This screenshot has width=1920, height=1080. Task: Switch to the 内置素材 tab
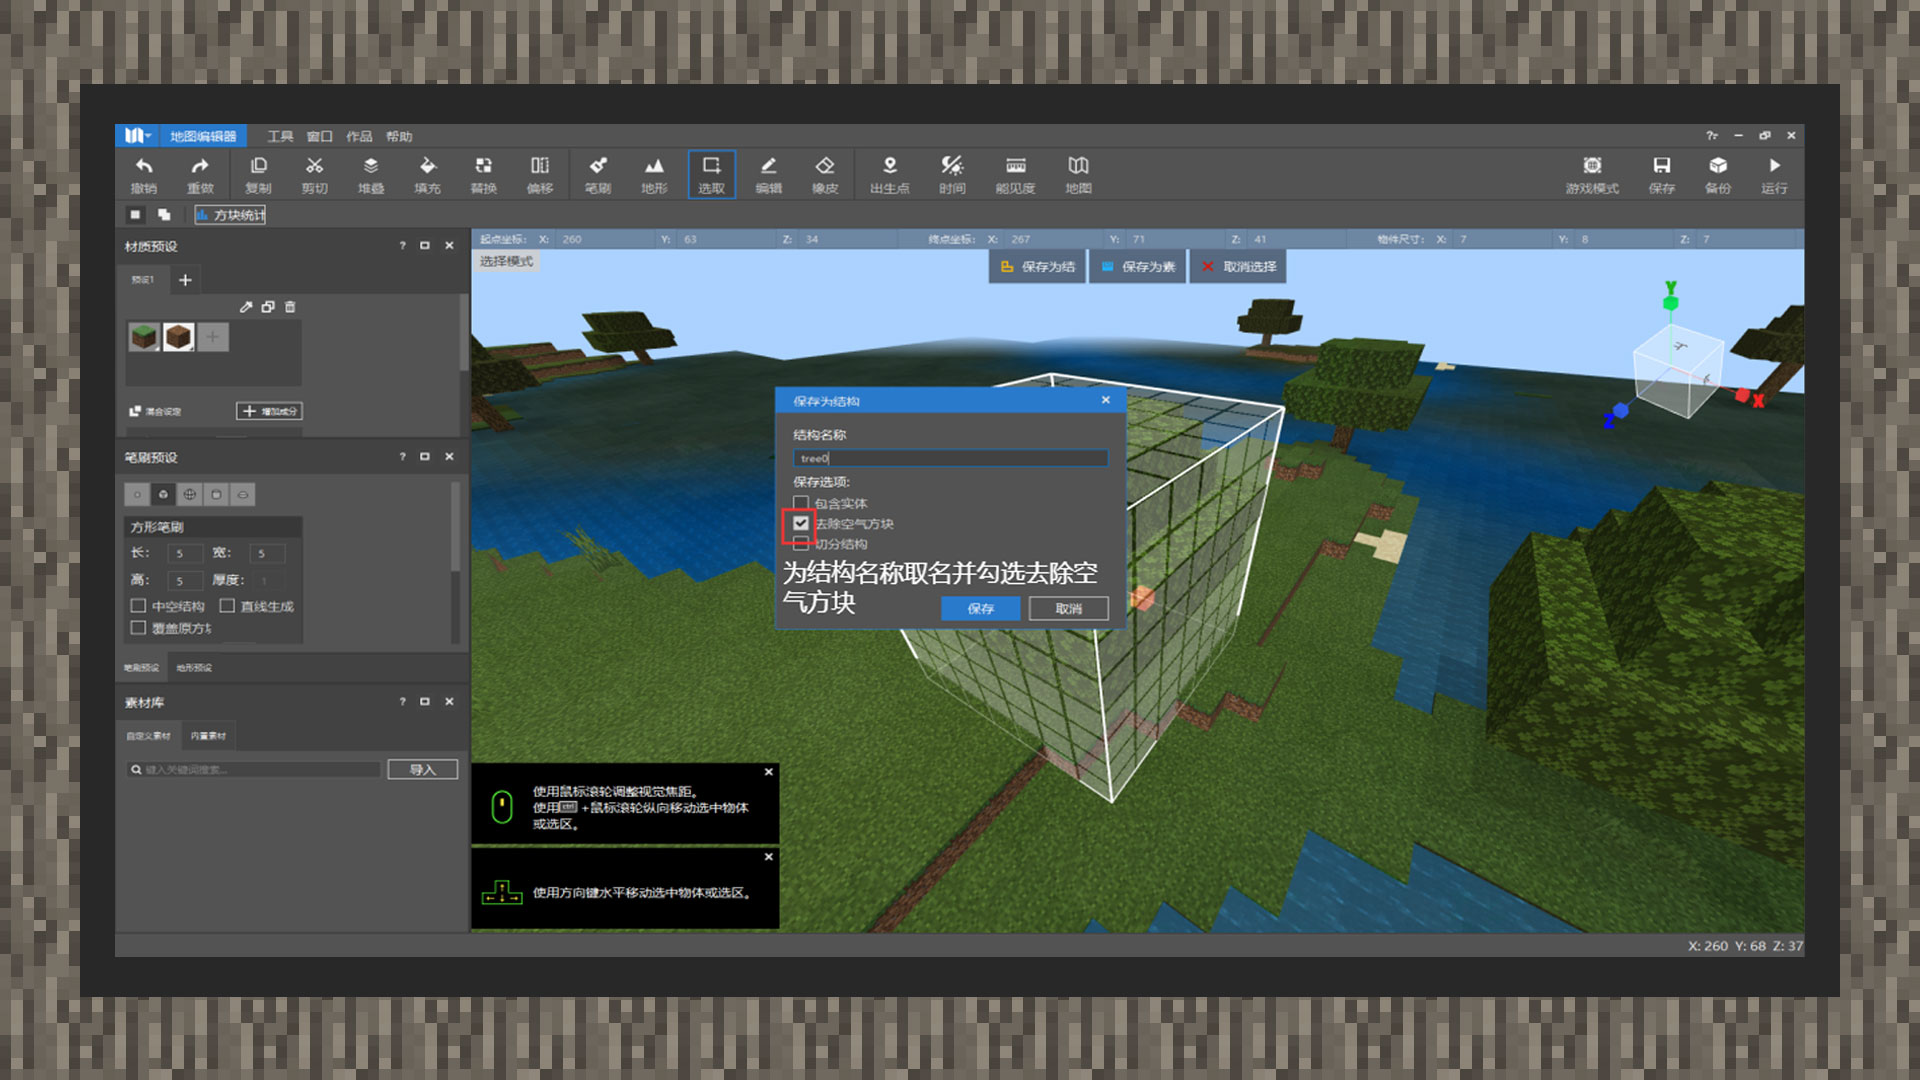point(208,736)
